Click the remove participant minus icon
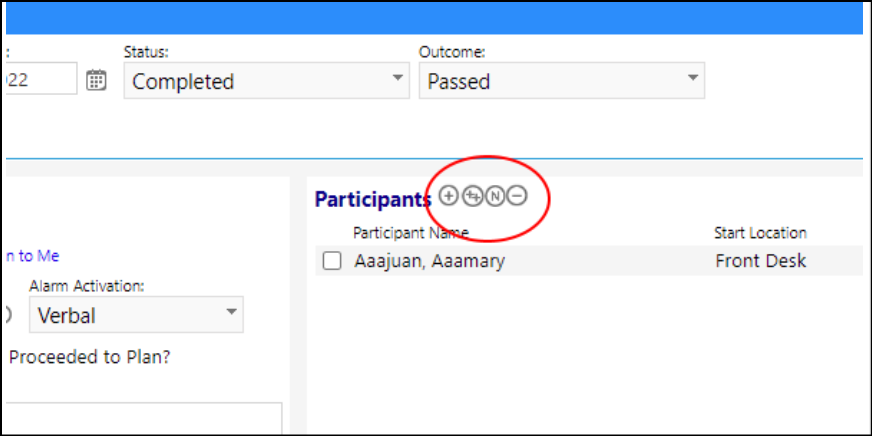Viewport: 872px width, 436px height. click(517, 196)
